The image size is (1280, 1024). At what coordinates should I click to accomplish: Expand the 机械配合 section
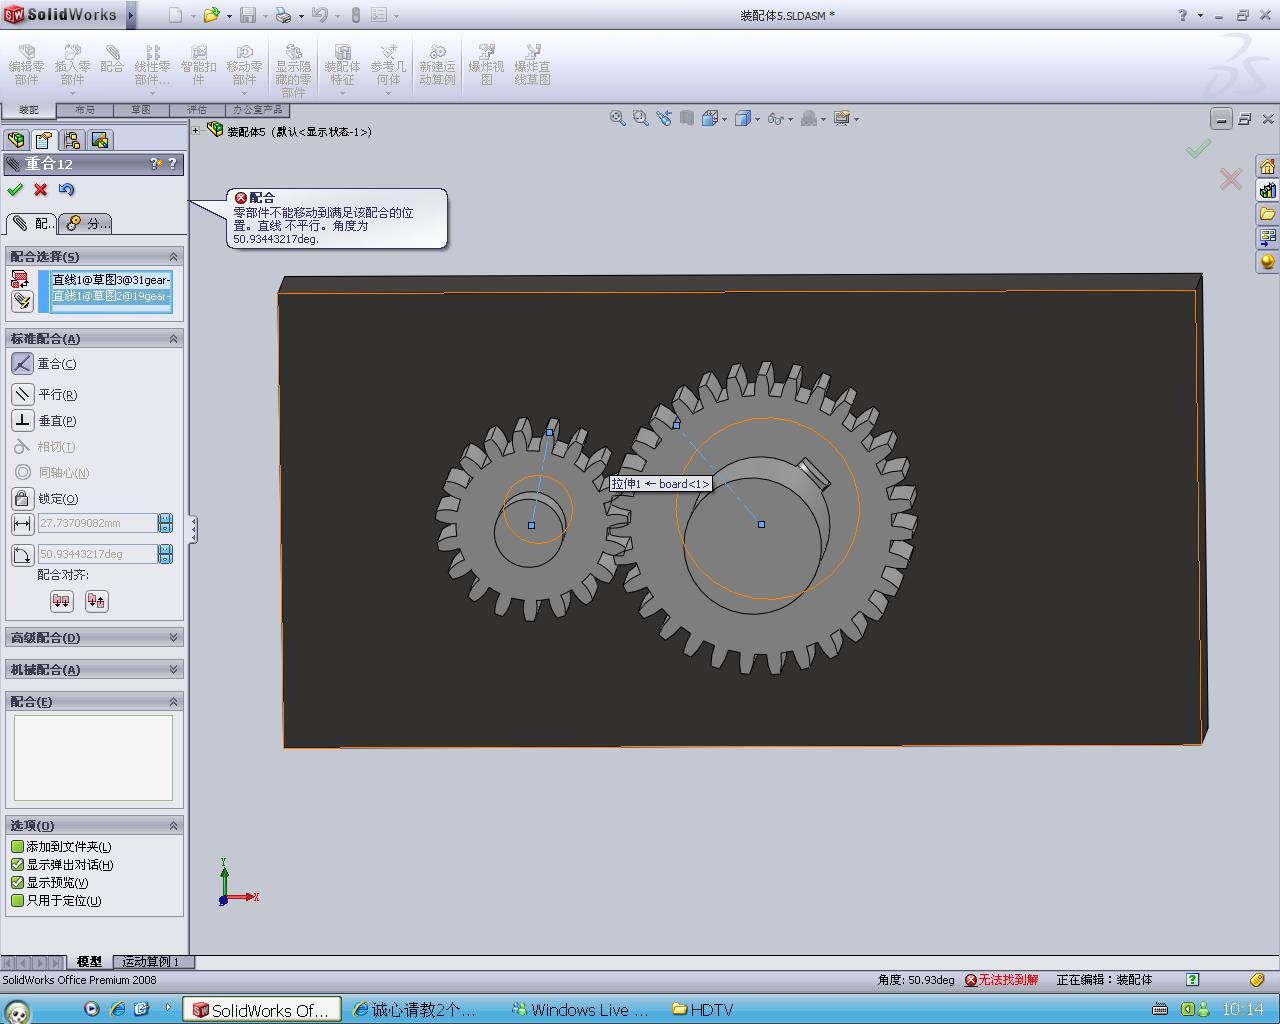point(173,669)
